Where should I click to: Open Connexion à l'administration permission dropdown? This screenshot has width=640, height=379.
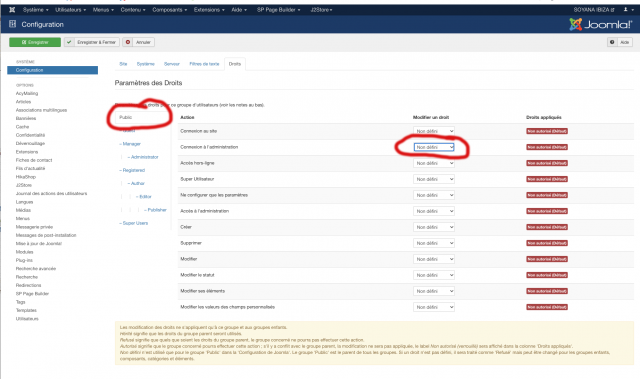point(434,147)
